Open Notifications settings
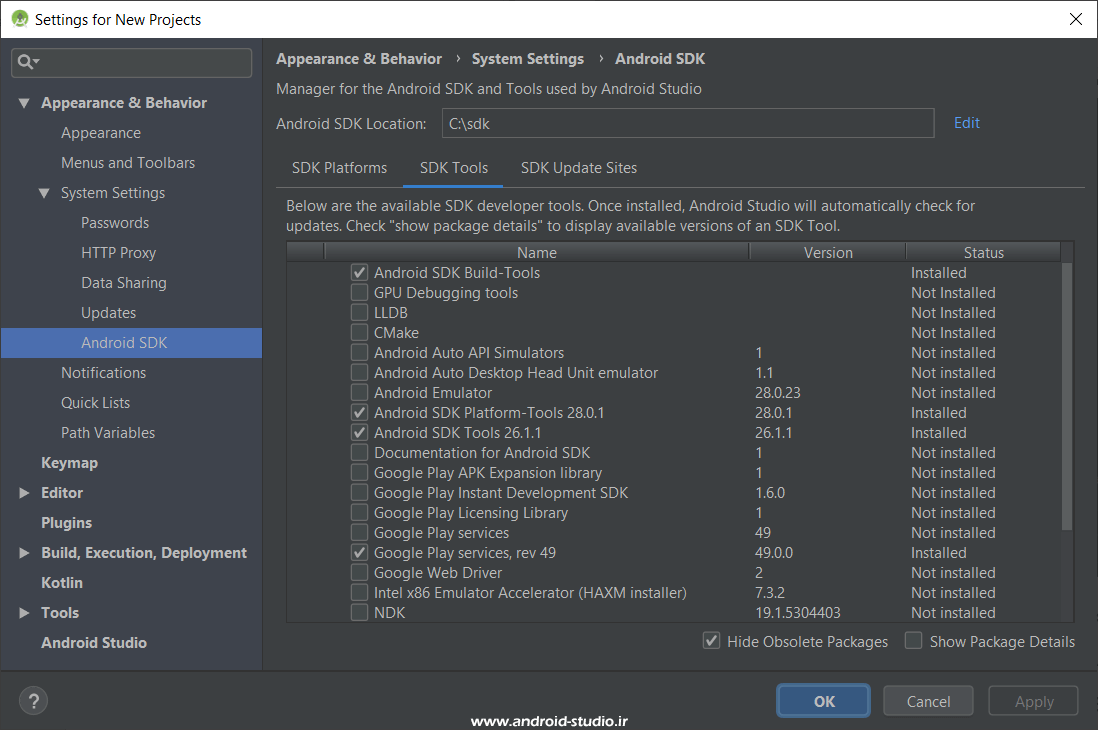Image resolution: width=1098 pixels, height=730 pixels. [x=104, y=373]
